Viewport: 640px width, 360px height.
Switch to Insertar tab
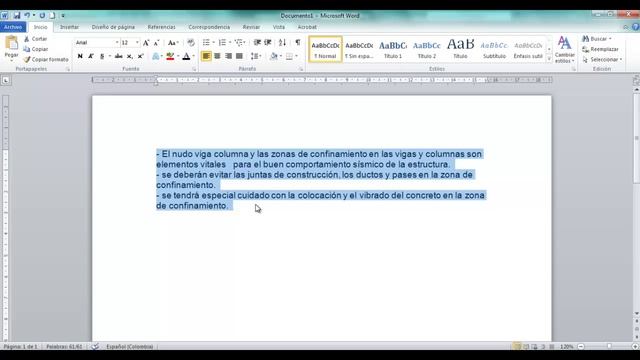tap(69, 27)
